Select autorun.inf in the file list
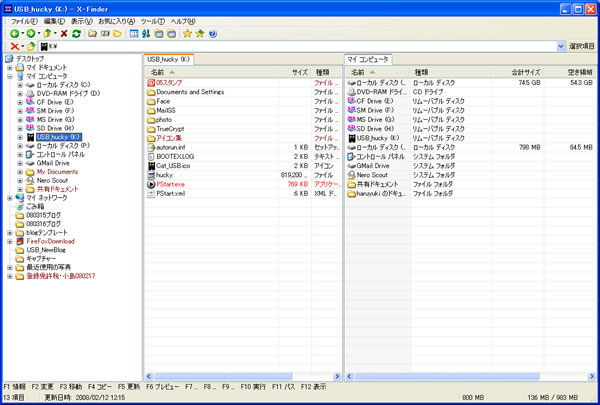The height and width of the screenshot is (405, 600). click(171, 147)
